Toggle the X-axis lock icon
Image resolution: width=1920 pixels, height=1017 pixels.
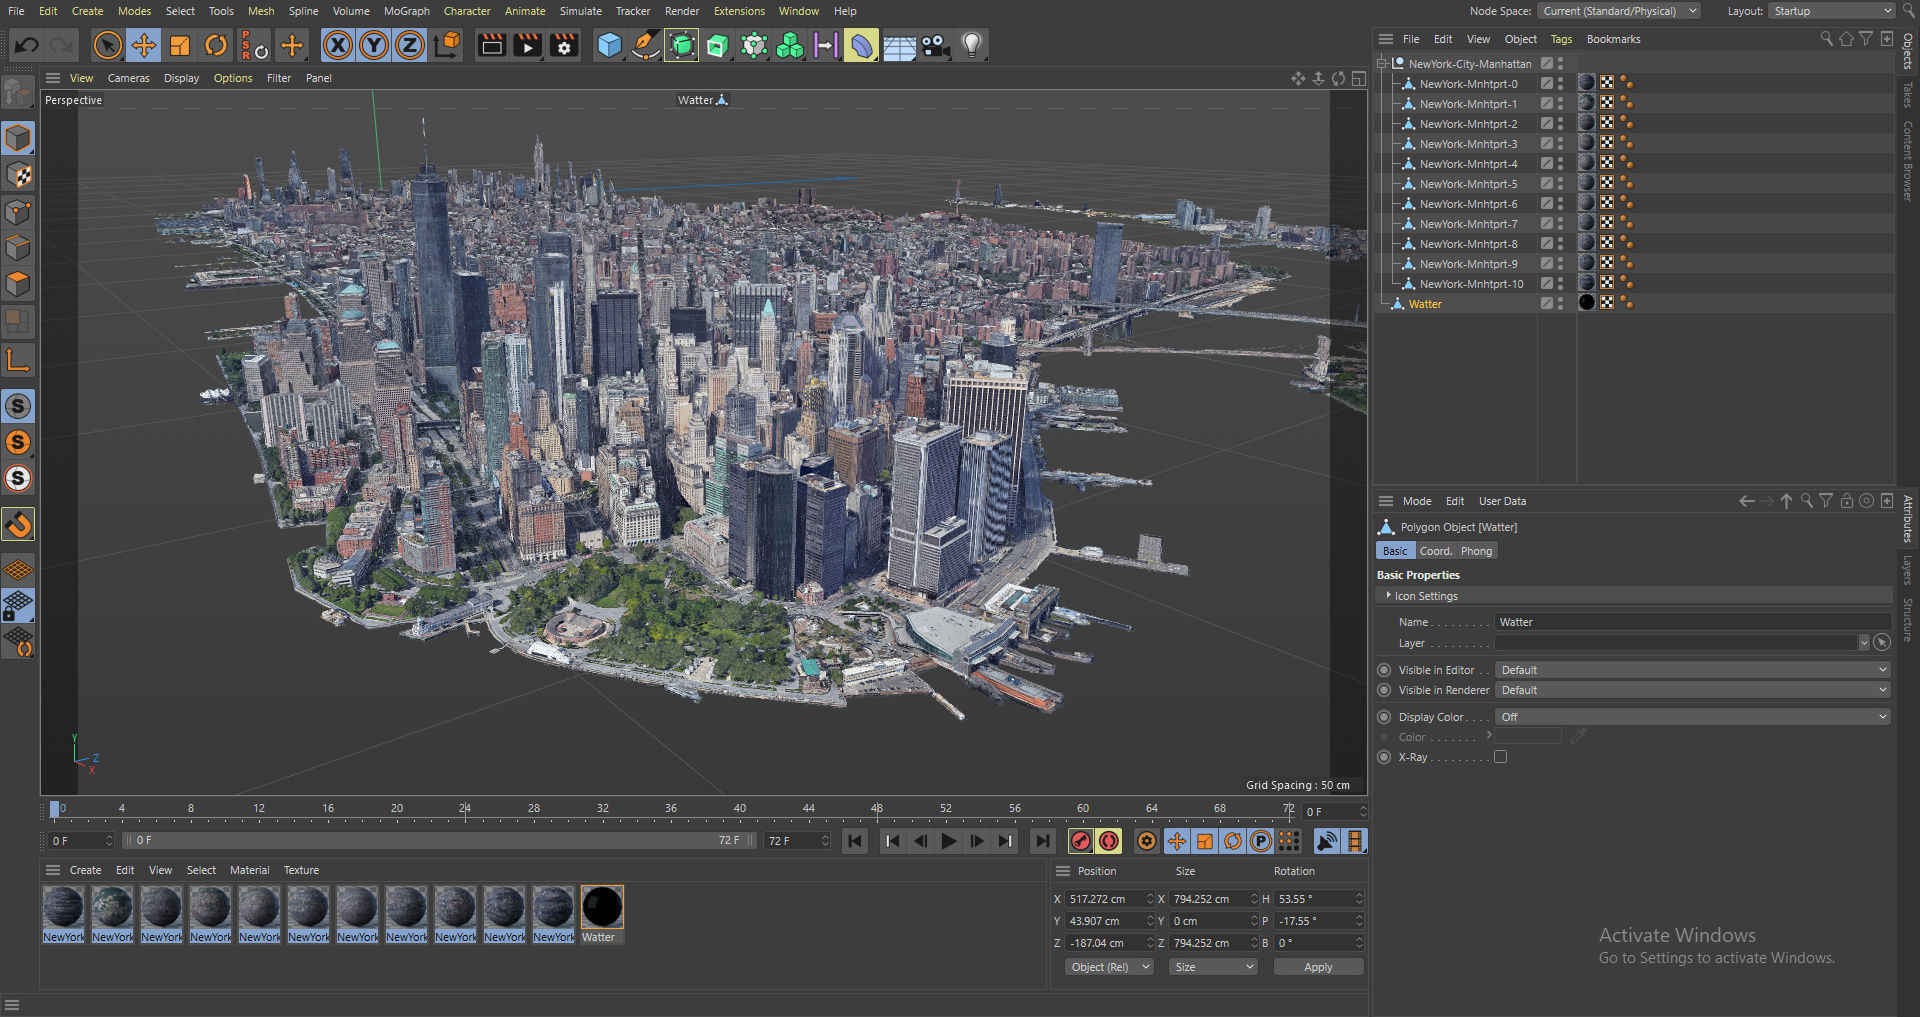pos(338,45)
